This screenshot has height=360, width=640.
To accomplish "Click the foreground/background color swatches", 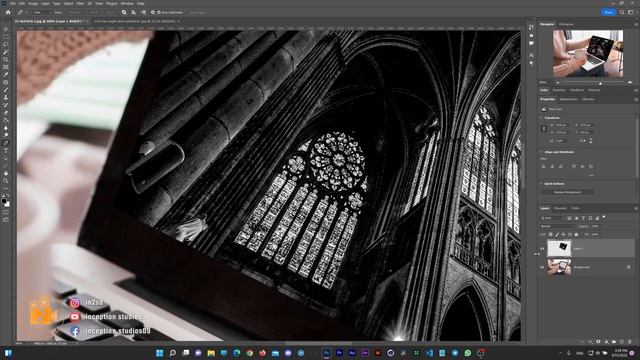I will coord(5,202).
